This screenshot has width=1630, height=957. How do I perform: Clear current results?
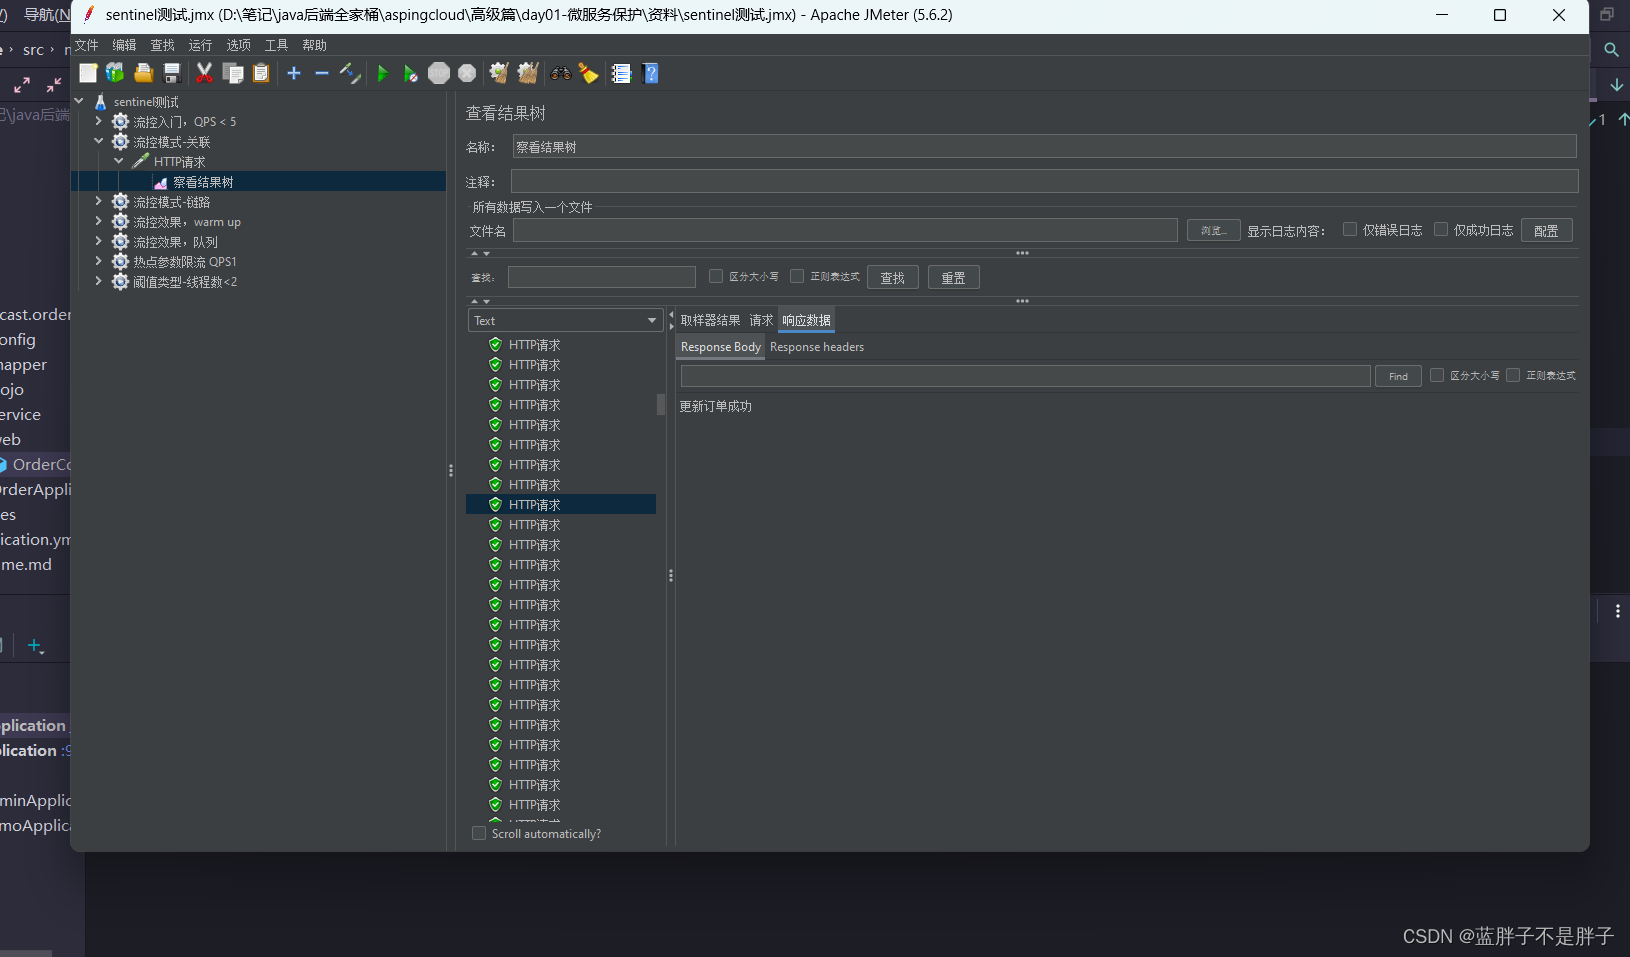499,73
